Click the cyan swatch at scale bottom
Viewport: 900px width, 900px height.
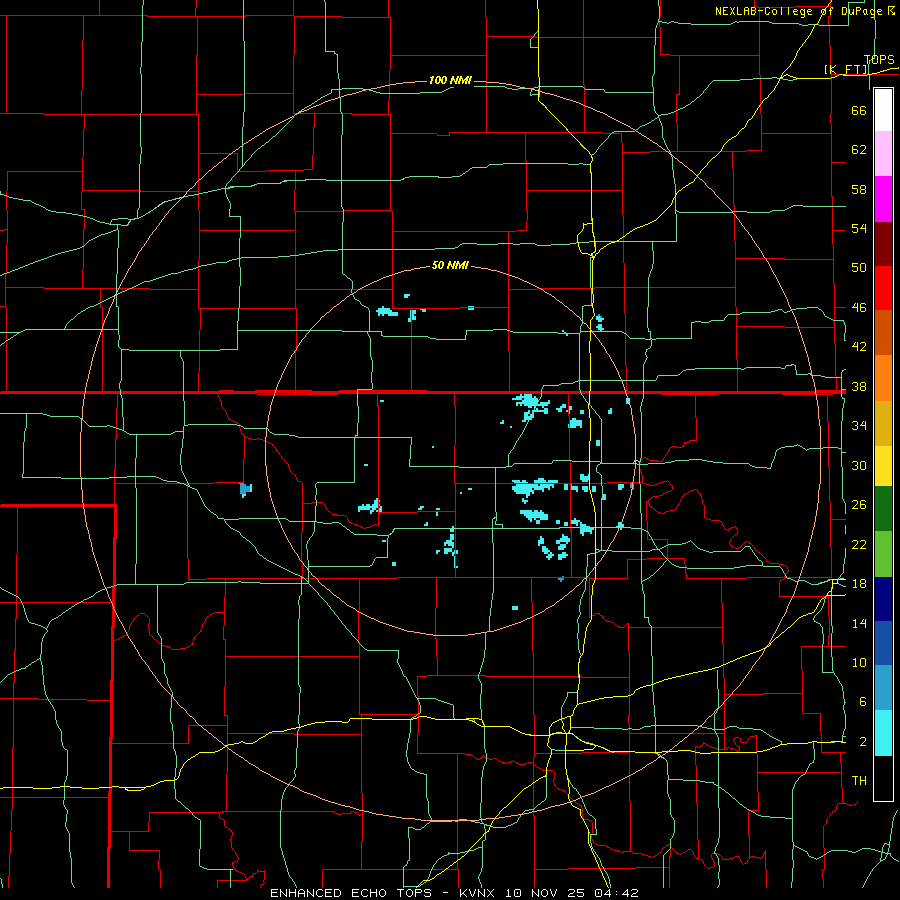click(883, 732)
